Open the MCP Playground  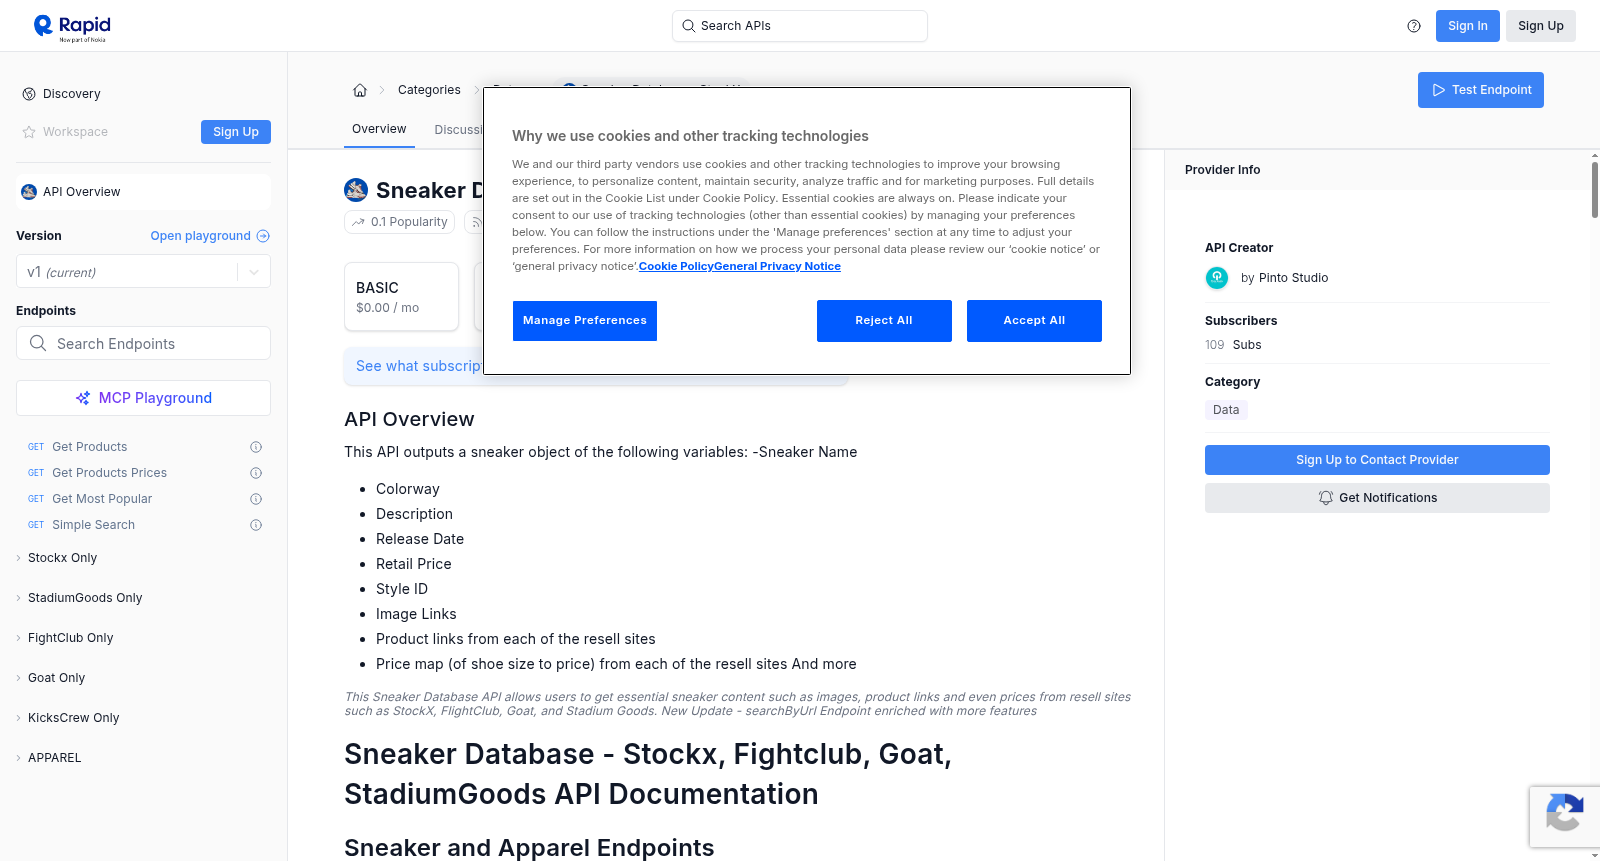pos(143,398)
